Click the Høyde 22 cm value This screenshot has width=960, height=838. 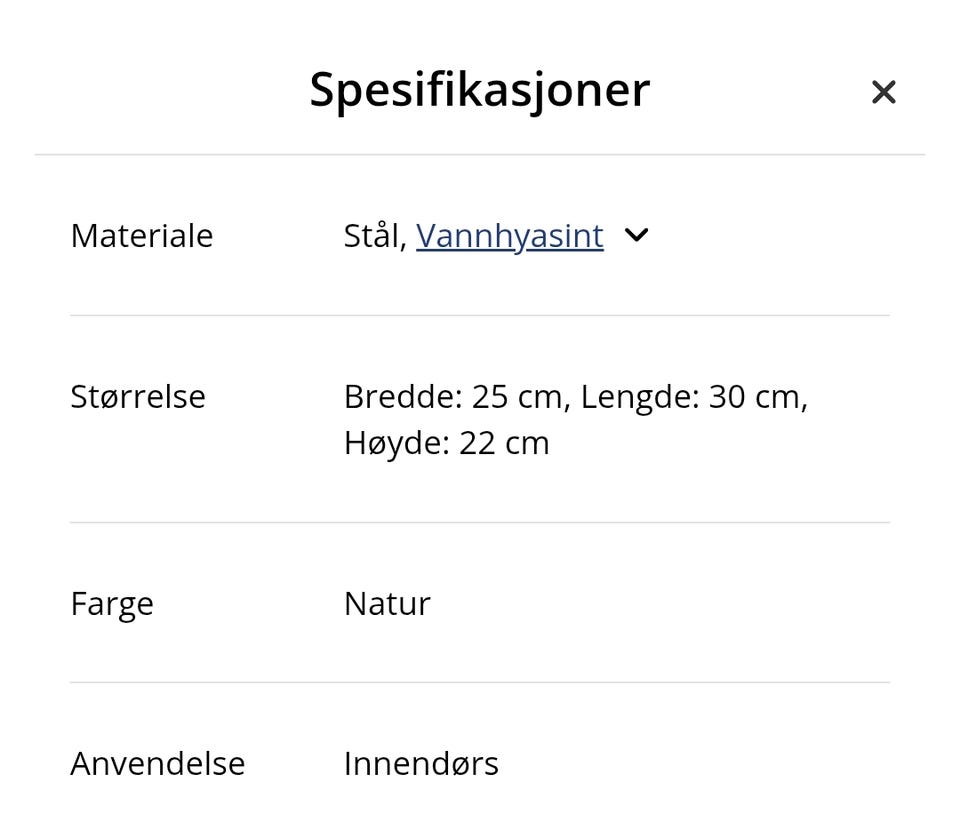(447, 442)
